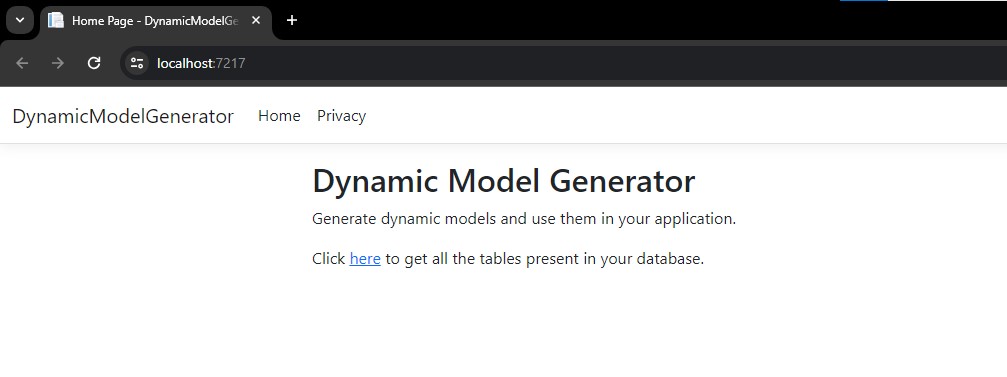
Task: Click the tab's page favicon icon
Action: click(x=57, y=21)
